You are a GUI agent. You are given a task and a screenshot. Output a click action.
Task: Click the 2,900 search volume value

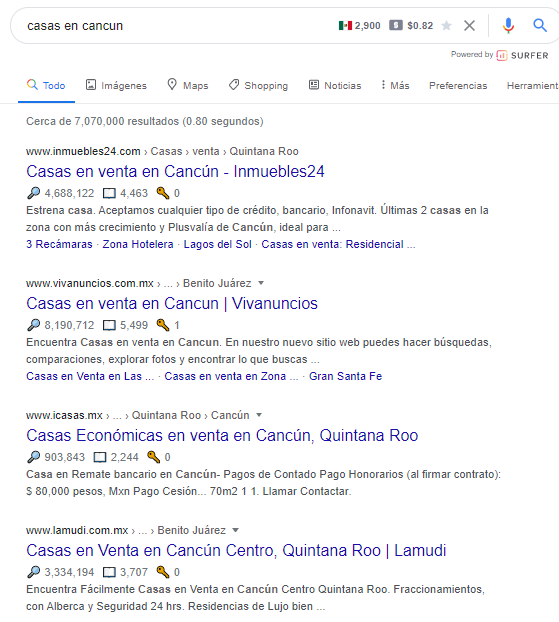(367, 26)
